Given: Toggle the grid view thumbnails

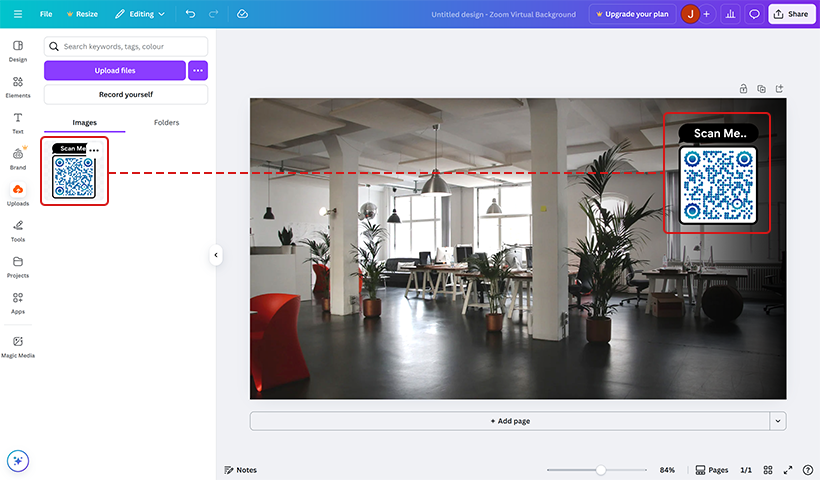Looking at the screenshot, I should click(768, 470).
